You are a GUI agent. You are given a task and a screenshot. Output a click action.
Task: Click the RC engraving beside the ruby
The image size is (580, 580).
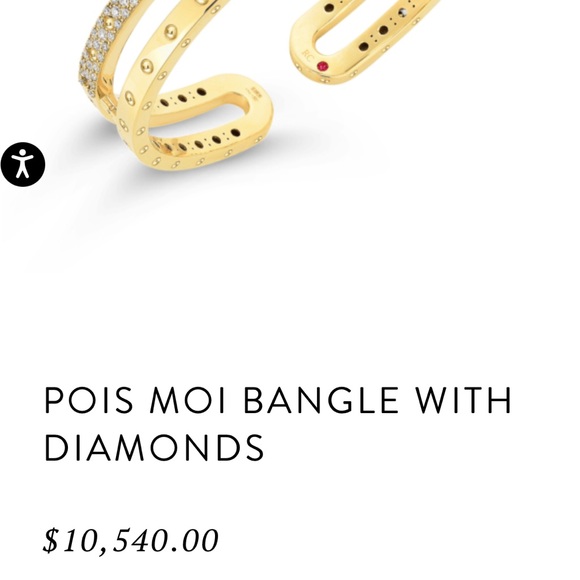[x=307, y=55]
